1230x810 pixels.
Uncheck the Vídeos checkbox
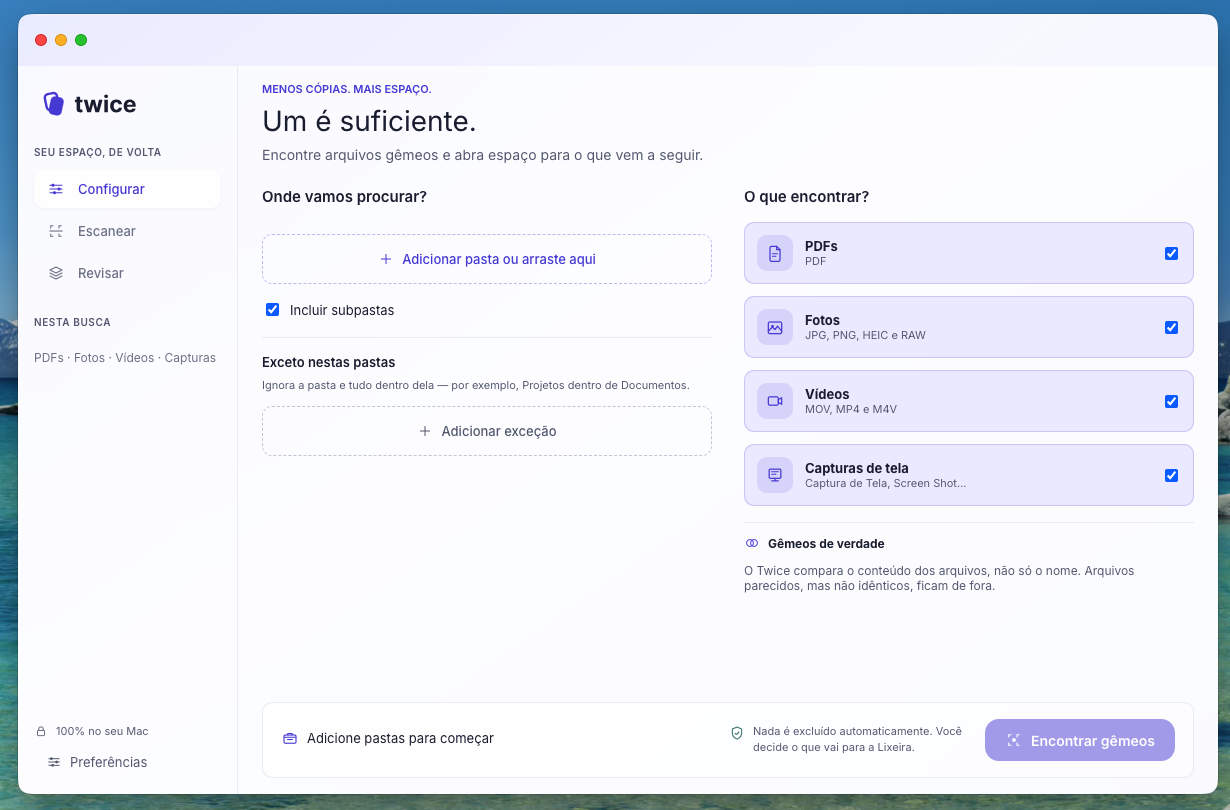coord(1171,402)
